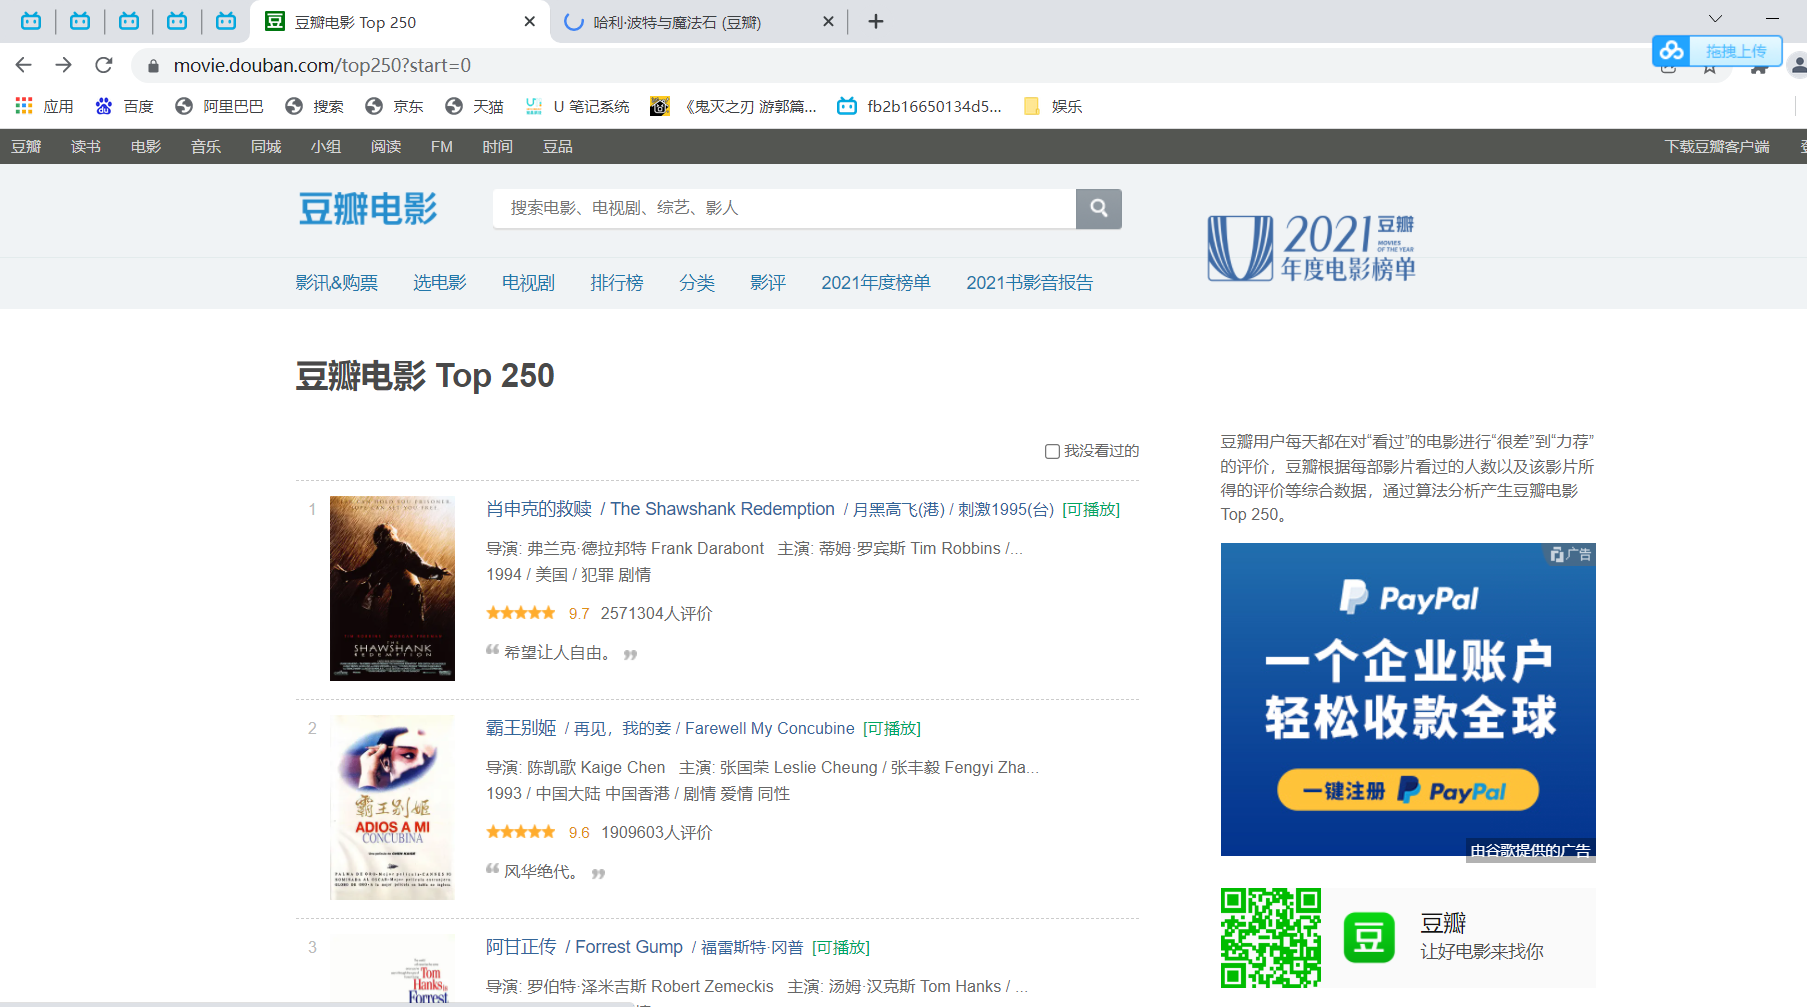
Task: Click the 广告 label on PayPal ad
Action: tap(1571, 554)
